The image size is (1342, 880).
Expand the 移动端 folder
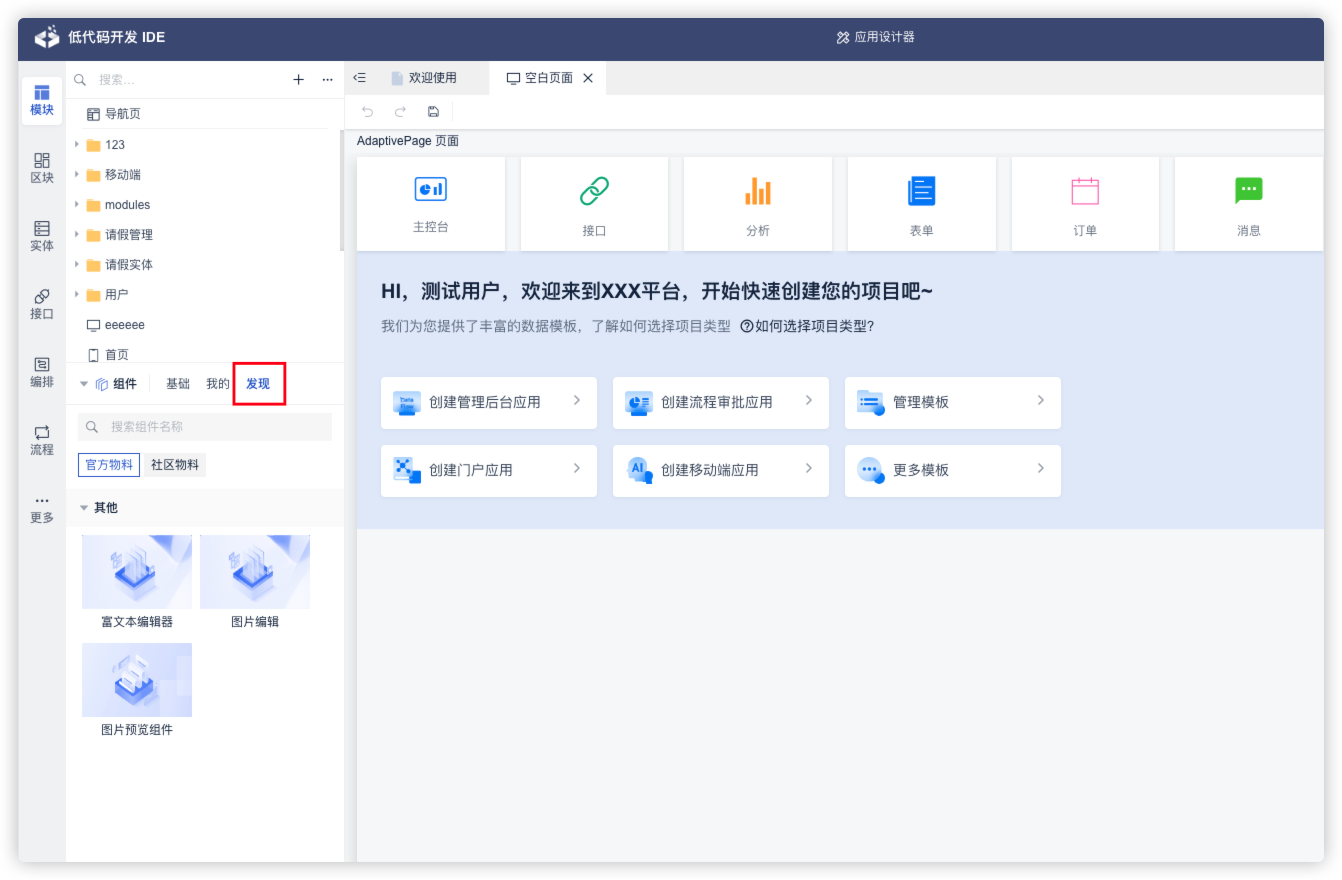[x=77, y=175]
